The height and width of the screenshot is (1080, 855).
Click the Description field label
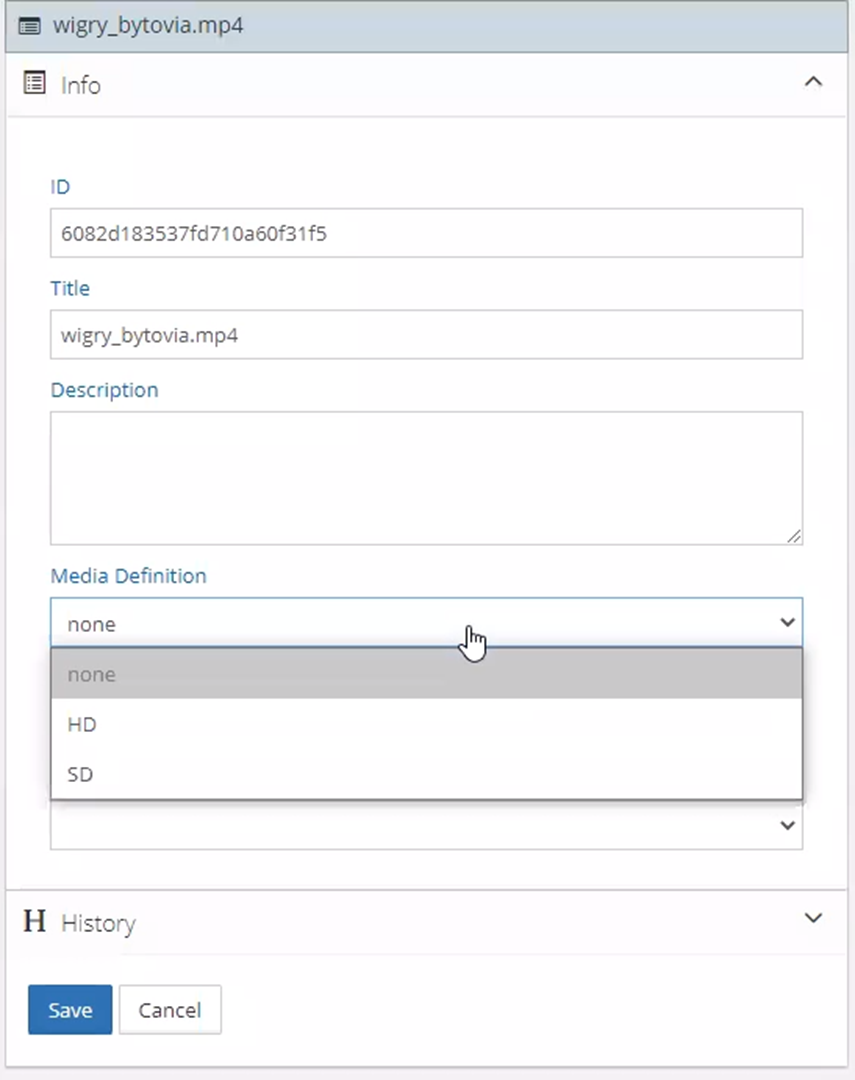[104, 390]
